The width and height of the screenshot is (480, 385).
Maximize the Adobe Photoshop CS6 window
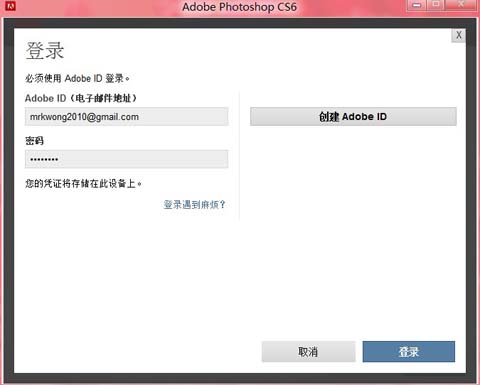coord(436,5)
